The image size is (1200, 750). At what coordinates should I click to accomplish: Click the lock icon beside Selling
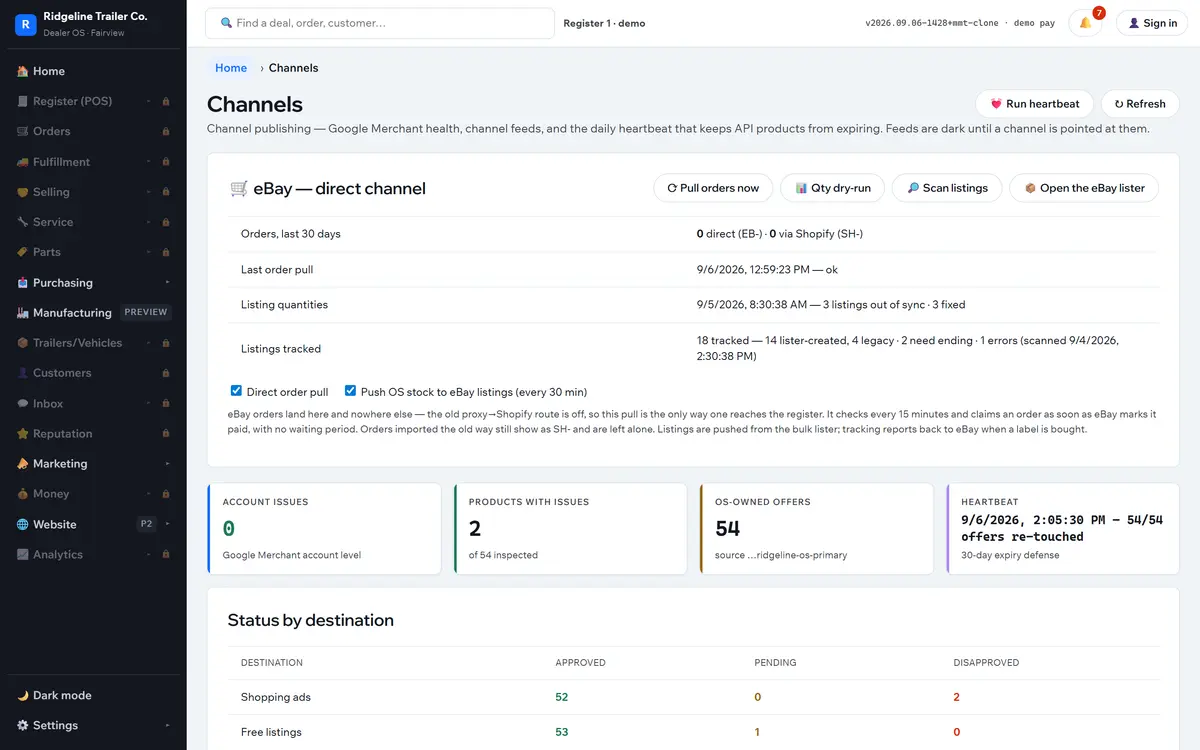tap(165, 192)
